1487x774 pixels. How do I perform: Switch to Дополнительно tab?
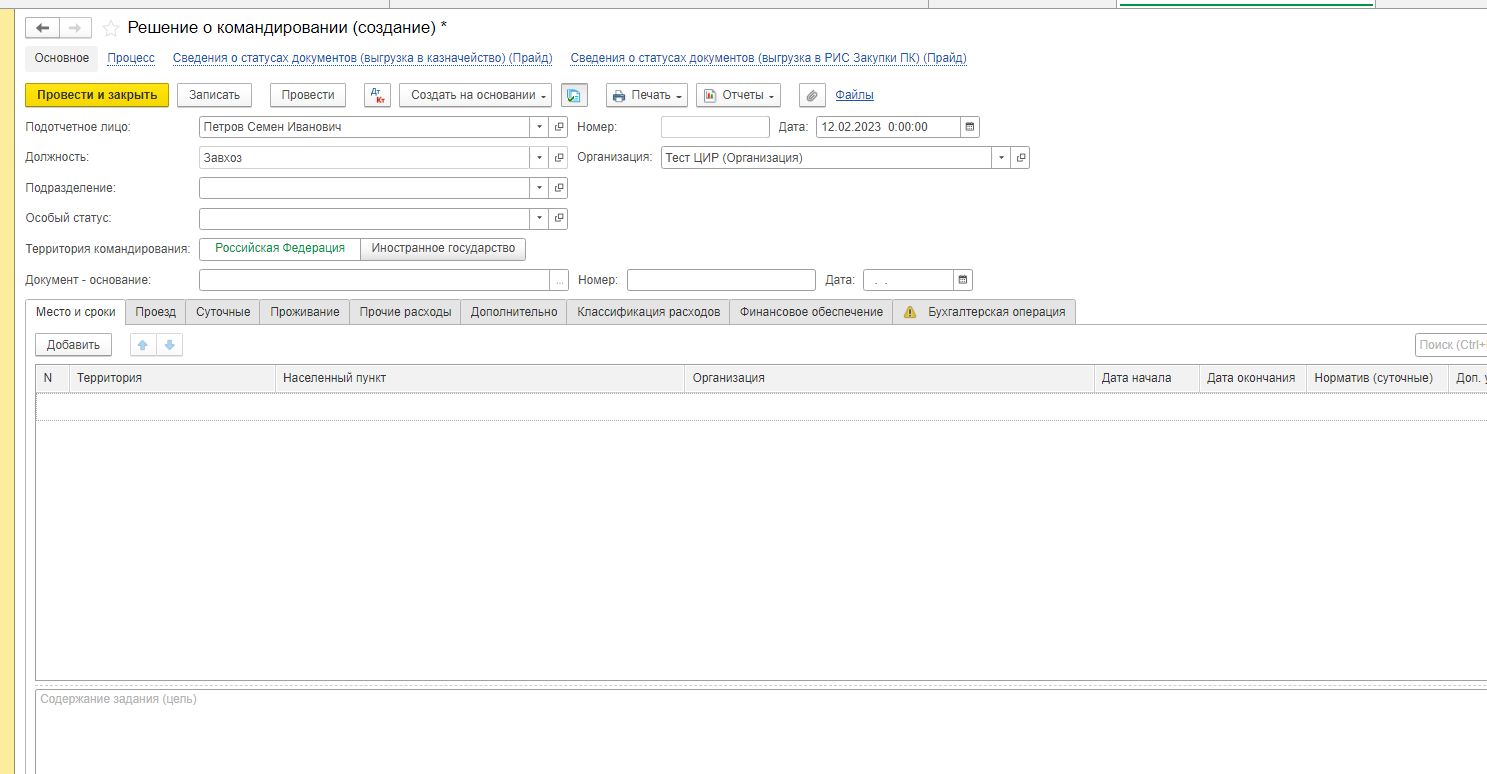tap(514, 312)
